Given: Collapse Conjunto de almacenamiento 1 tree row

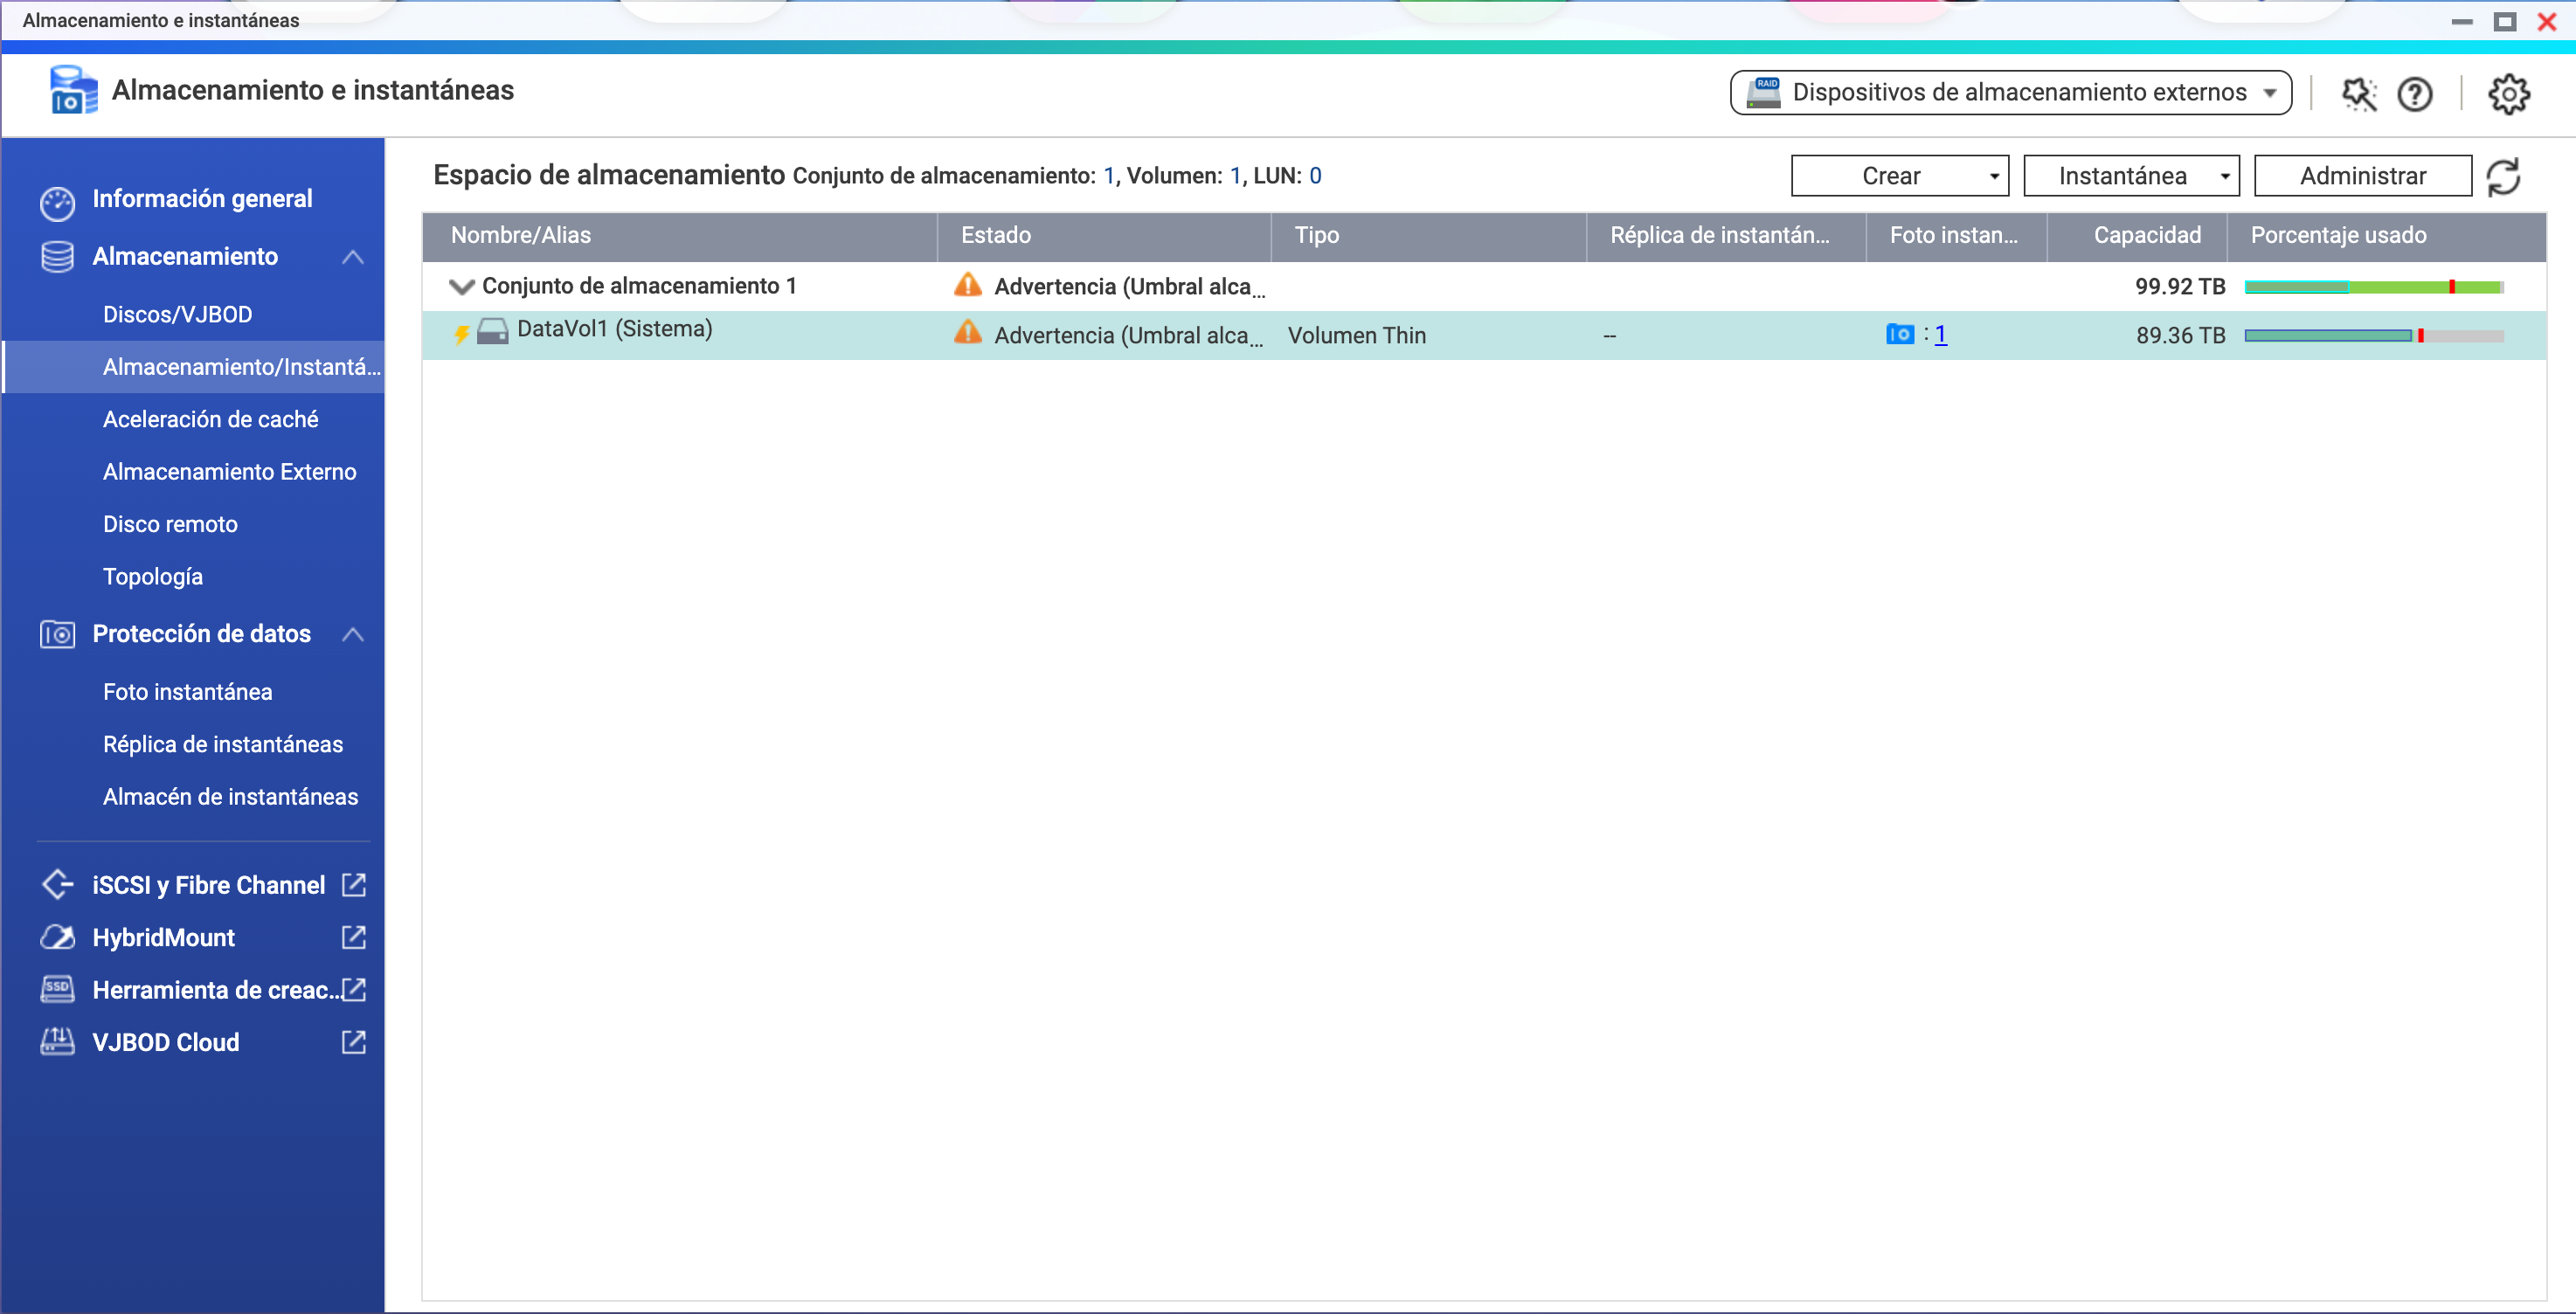Looking at the screenshot, I should (461, 287).
